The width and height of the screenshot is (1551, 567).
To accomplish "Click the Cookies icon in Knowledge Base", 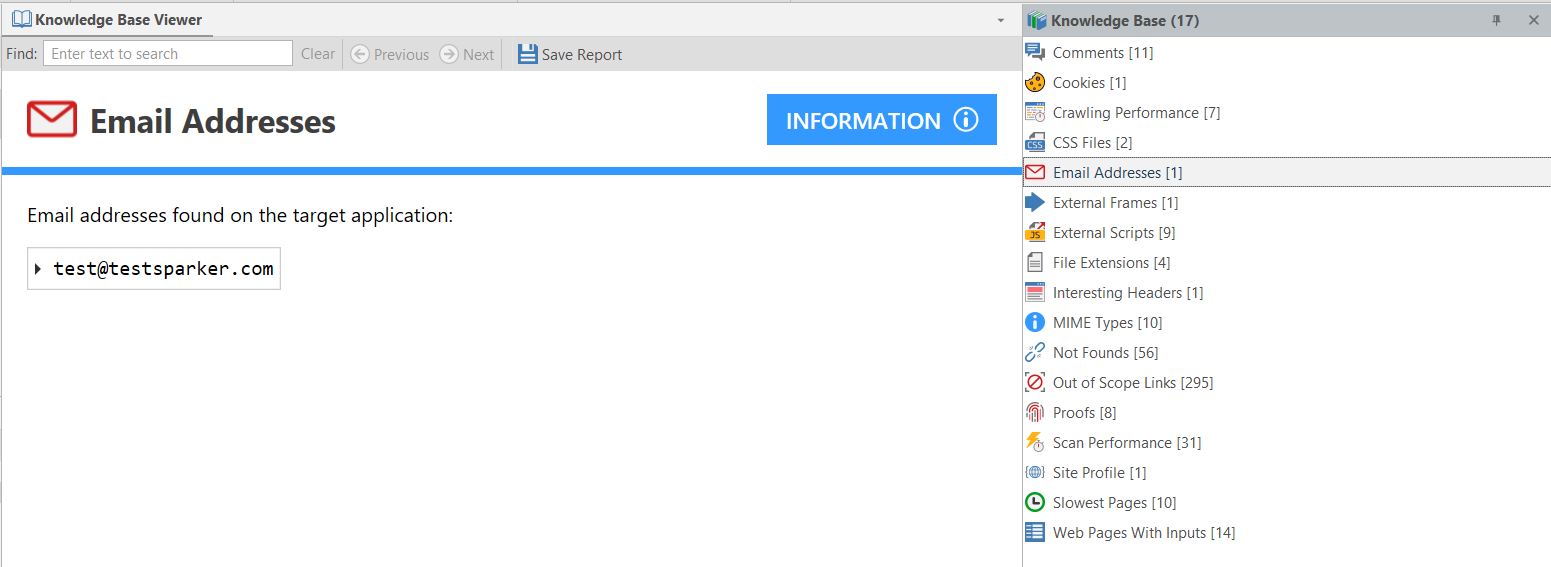I will click(1035, 83).
